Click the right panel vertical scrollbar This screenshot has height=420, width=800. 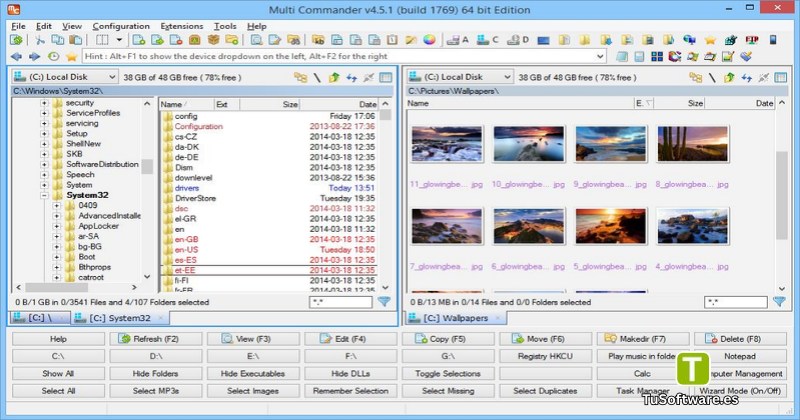coord(781,196)
